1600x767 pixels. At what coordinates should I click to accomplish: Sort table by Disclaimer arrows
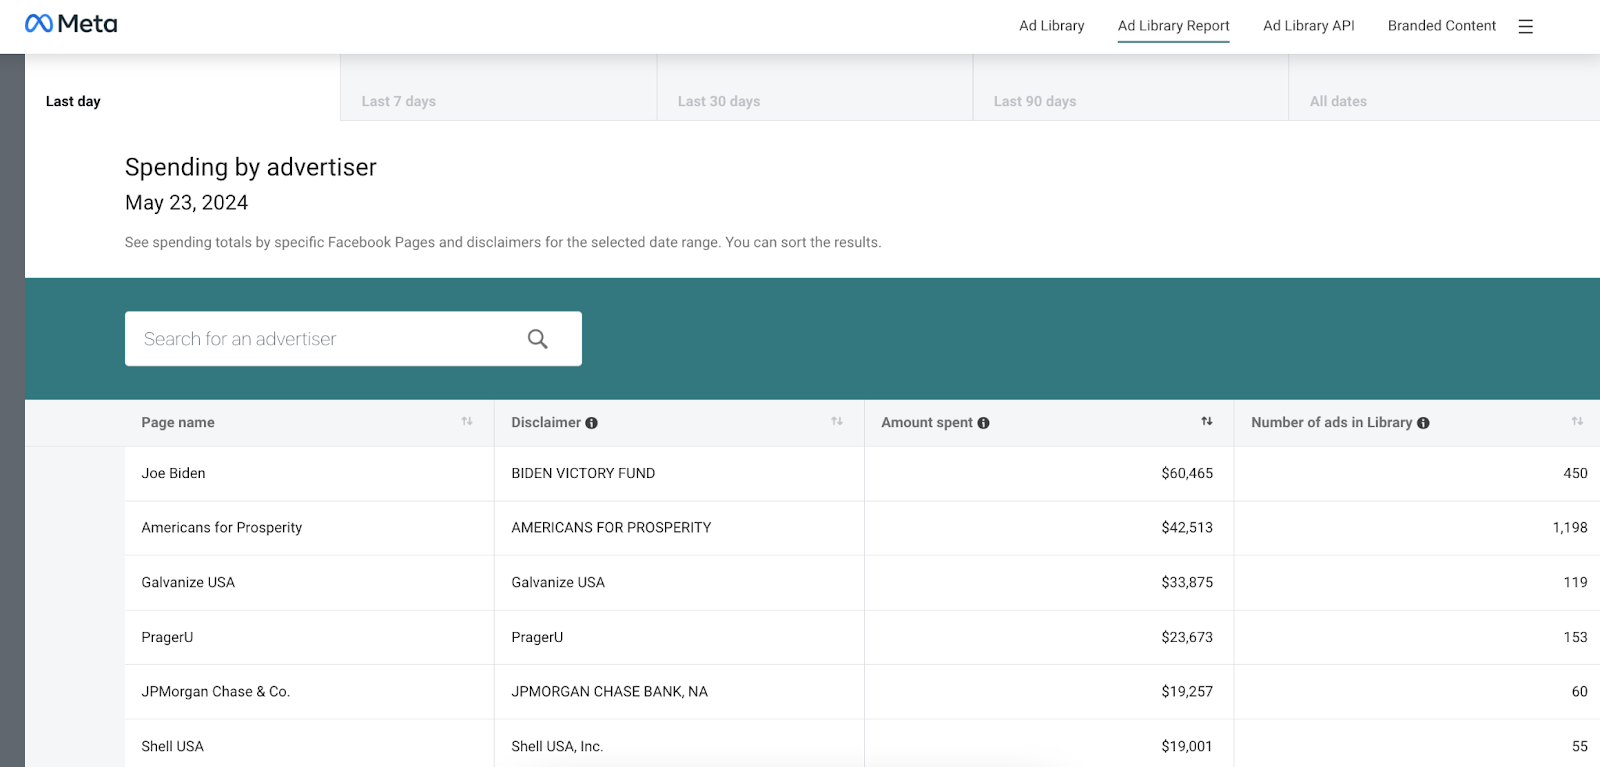pyautogui.click(x=837, y=422)
